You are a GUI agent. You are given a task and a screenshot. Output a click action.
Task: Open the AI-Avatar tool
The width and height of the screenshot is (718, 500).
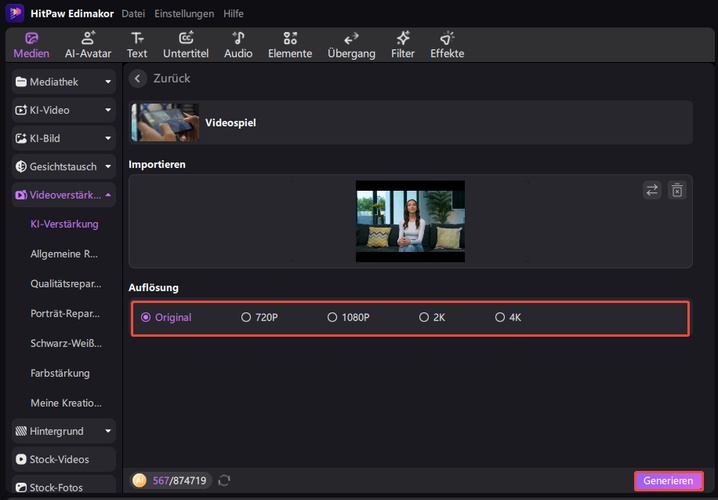click(x=88, y=45)
